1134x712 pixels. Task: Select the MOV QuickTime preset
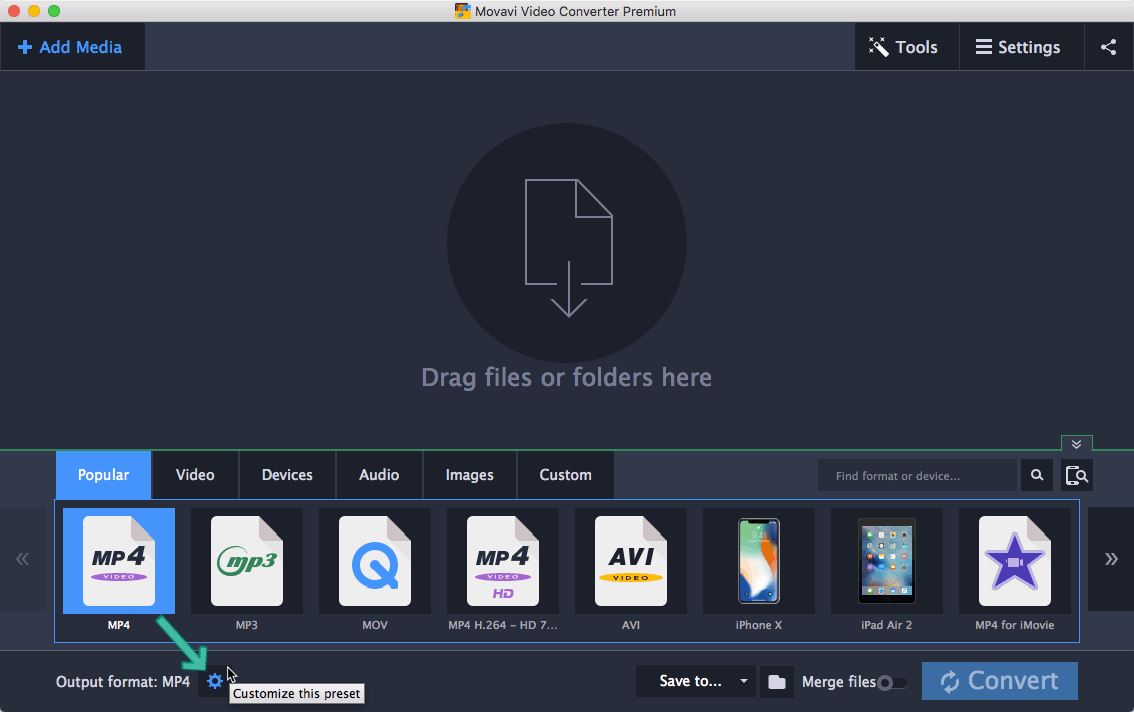375,561
